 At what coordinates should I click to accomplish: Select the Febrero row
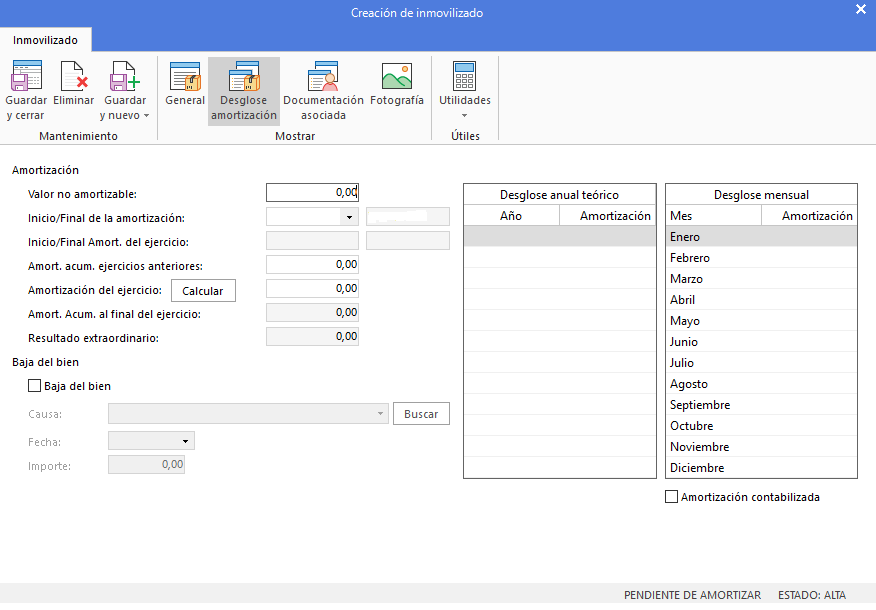click(761, 258)
